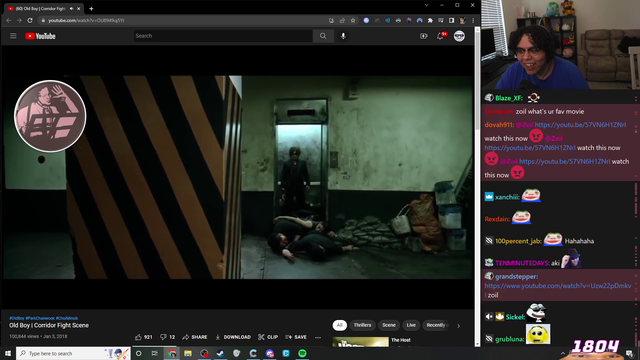
Task: Open dovah911's first youtu.be link in chat
Action: pyautogui.click(x=580, y=125)
